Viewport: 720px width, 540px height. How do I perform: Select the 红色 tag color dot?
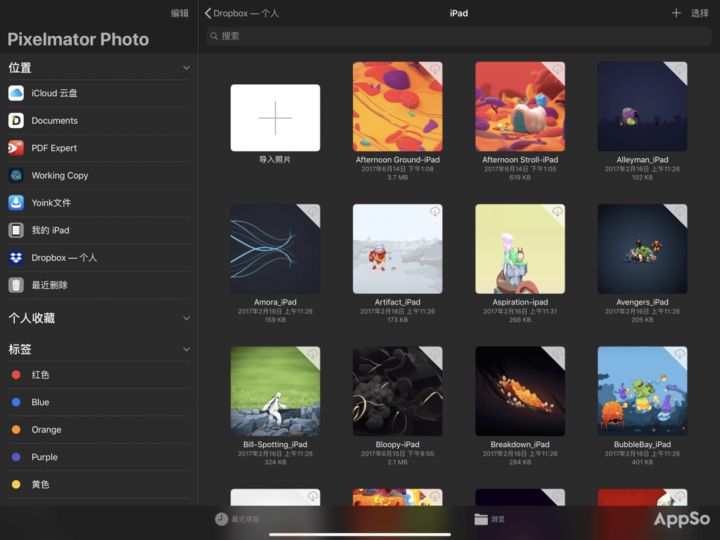click(16, 375)
